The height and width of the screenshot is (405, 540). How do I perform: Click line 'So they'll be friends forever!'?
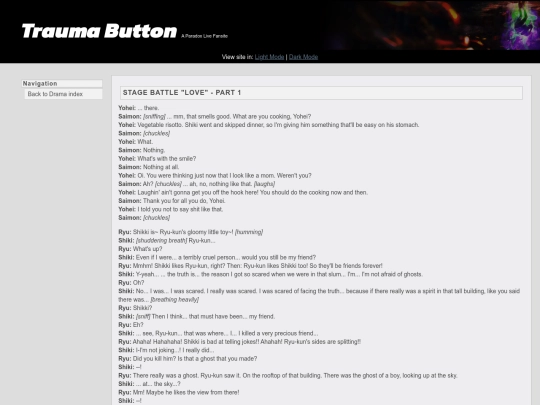[x=250, y=266]
